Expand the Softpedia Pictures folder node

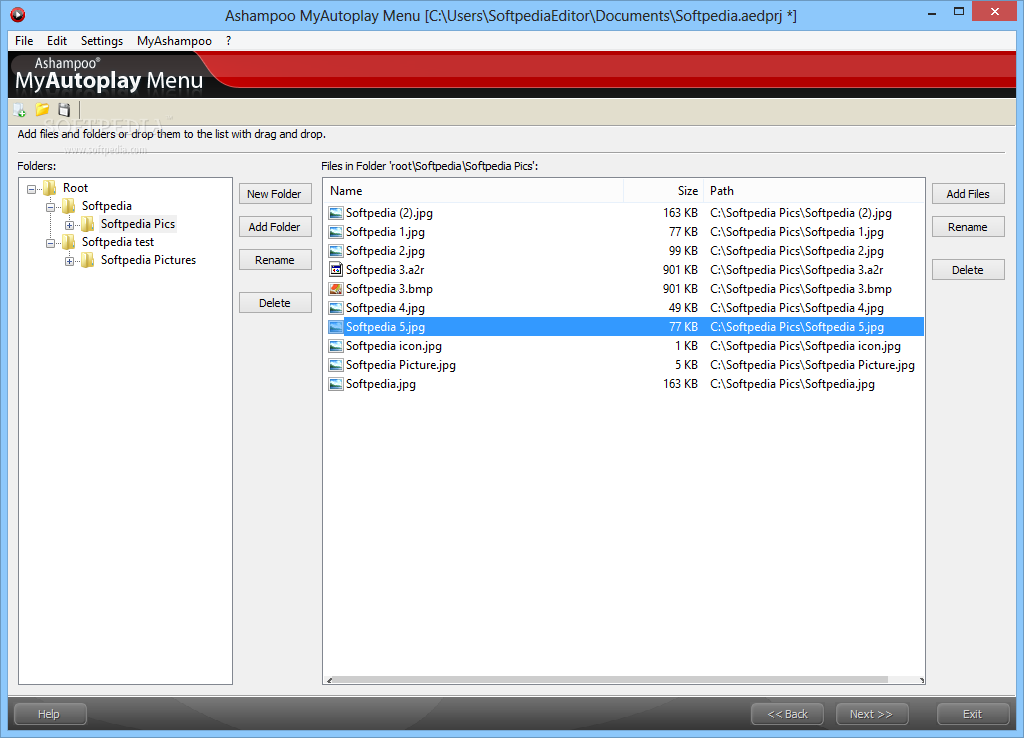click(x=69, y=261)
